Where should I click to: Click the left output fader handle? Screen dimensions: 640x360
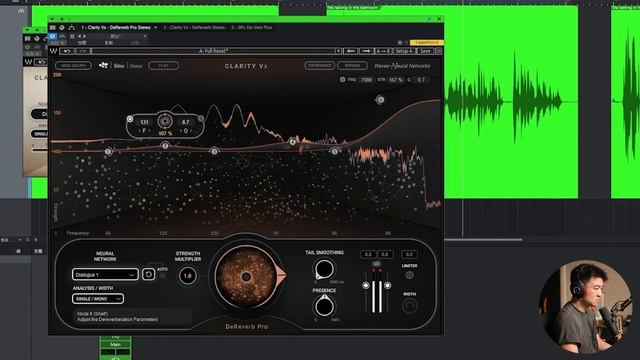coord(366,285)
